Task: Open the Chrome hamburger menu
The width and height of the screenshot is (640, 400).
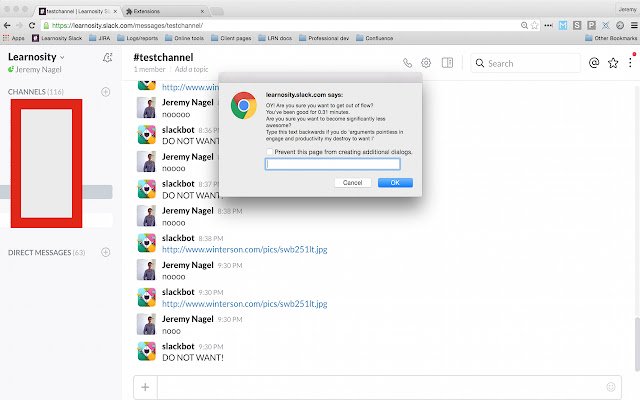Action: (x=634, y=25)
